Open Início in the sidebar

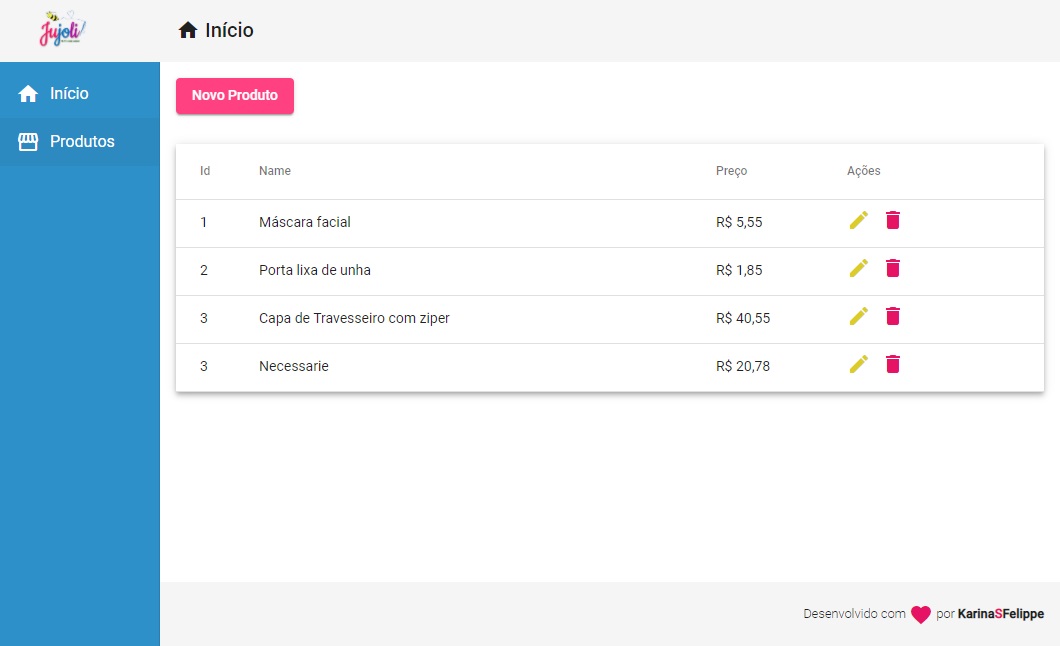[x=80, y=93]
